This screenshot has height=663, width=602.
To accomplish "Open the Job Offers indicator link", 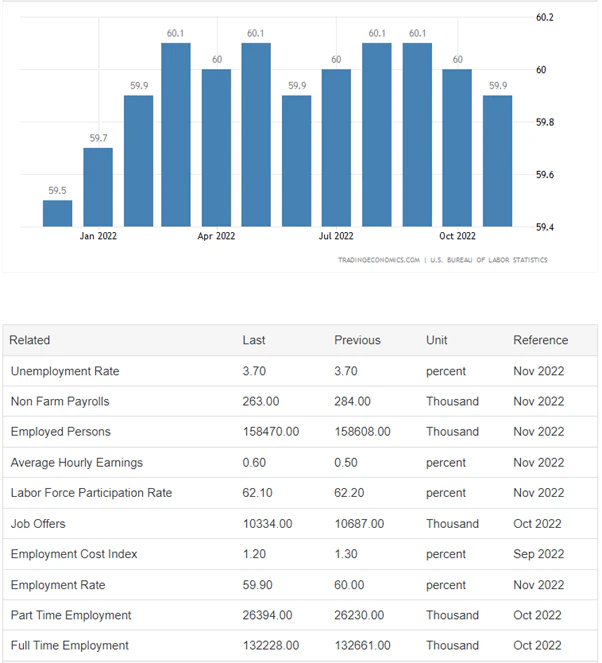I will coord(39,523).
